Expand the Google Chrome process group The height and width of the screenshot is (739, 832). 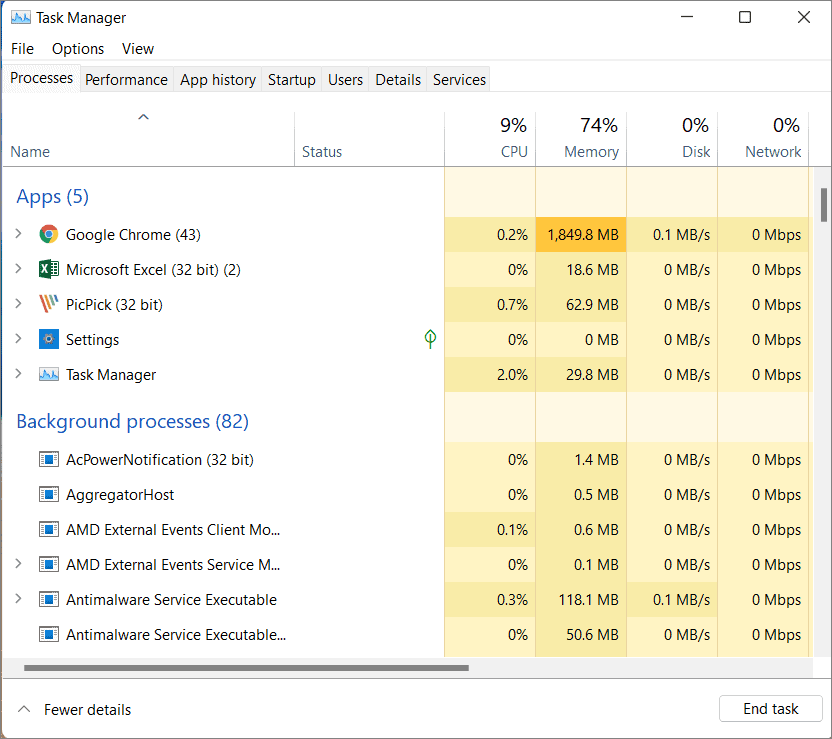pos(19,233)
